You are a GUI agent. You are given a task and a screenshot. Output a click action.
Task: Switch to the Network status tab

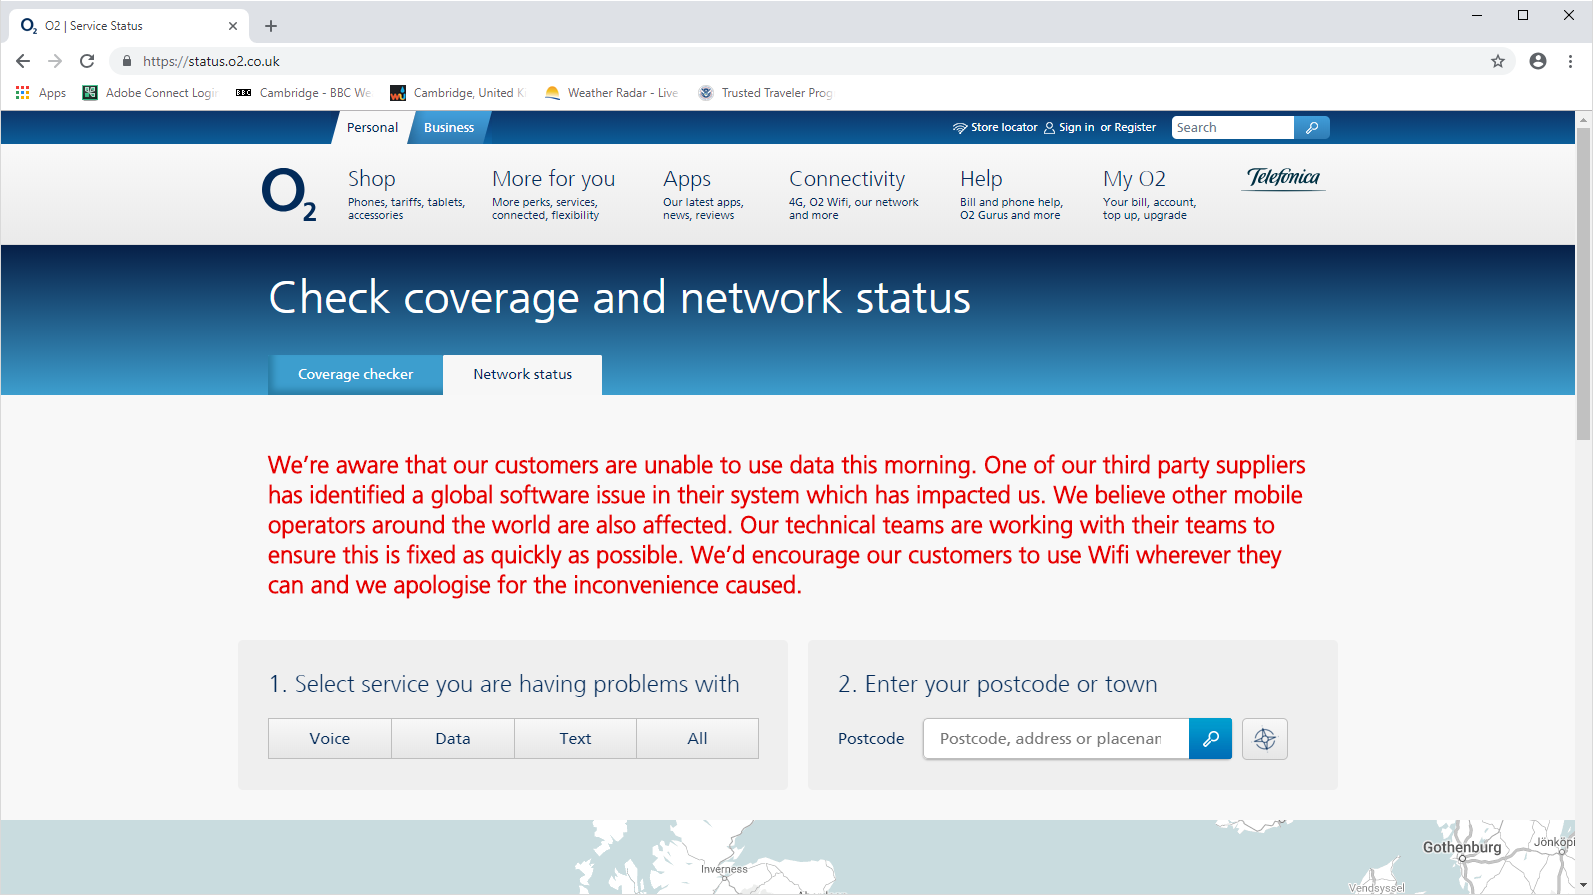[523, 375]
